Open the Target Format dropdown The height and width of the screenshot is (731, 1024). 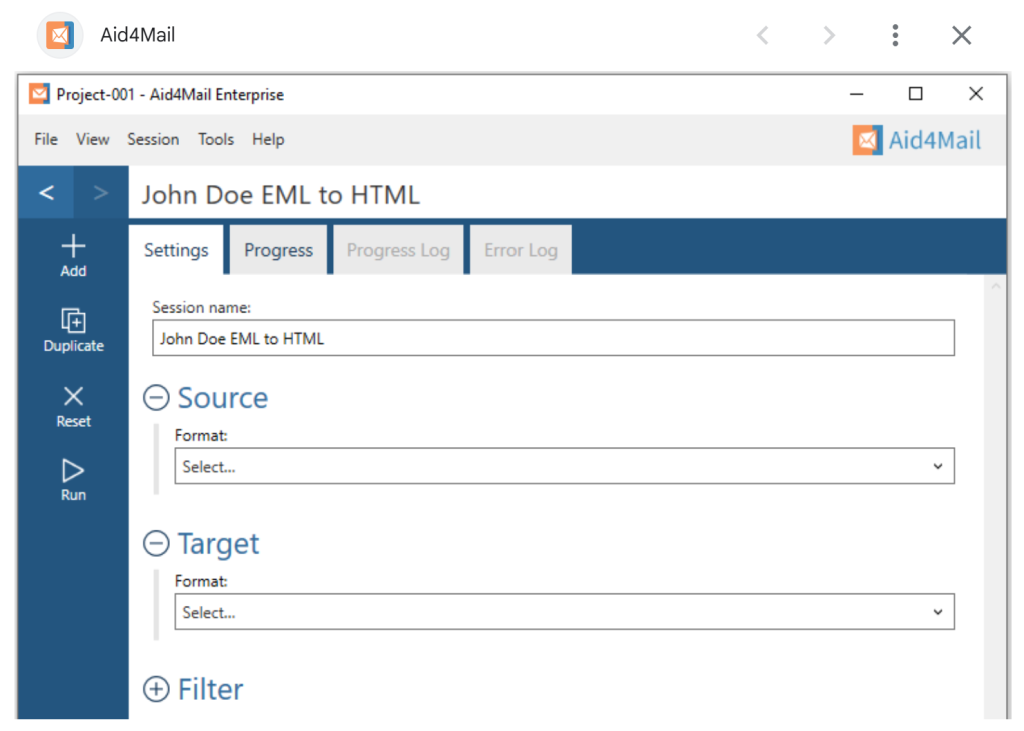[564, 611]
